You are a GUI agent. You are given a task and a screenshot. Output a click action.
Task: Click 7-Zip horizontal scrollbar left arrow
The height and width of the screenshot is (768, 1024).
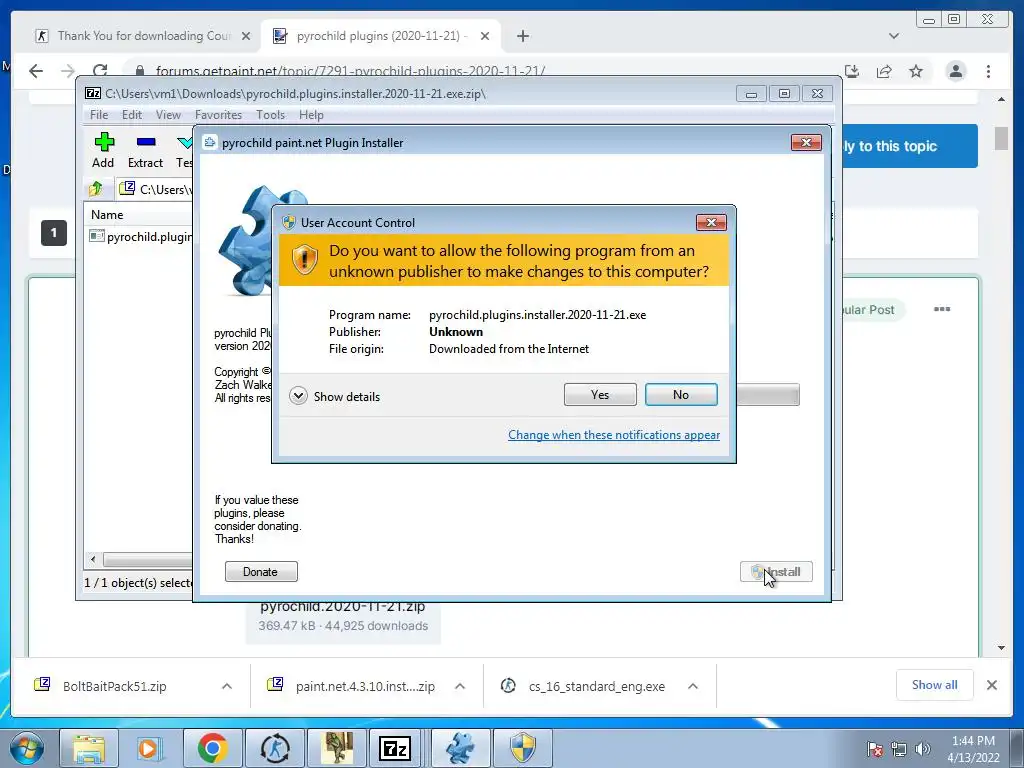point(93,560)
